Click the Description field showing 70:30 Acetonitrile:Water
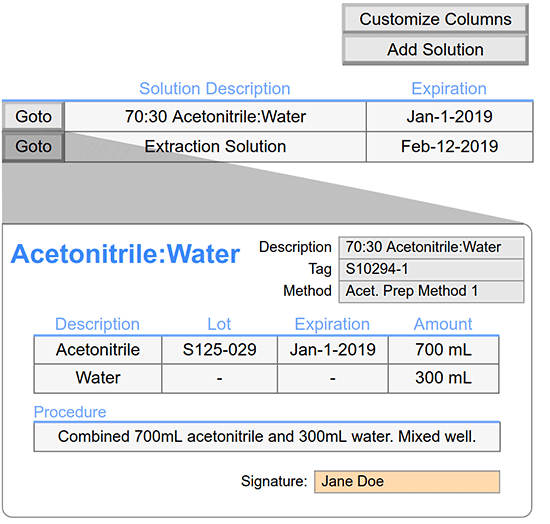 [x=431, y=247]
